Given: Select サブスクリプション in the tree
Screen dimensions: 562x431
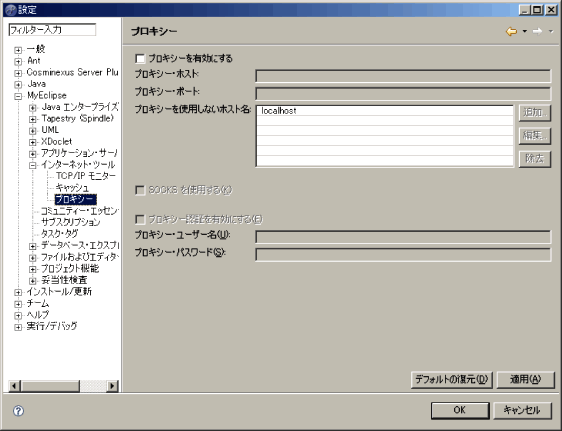Looking at the screenshot, I should 71,222.
